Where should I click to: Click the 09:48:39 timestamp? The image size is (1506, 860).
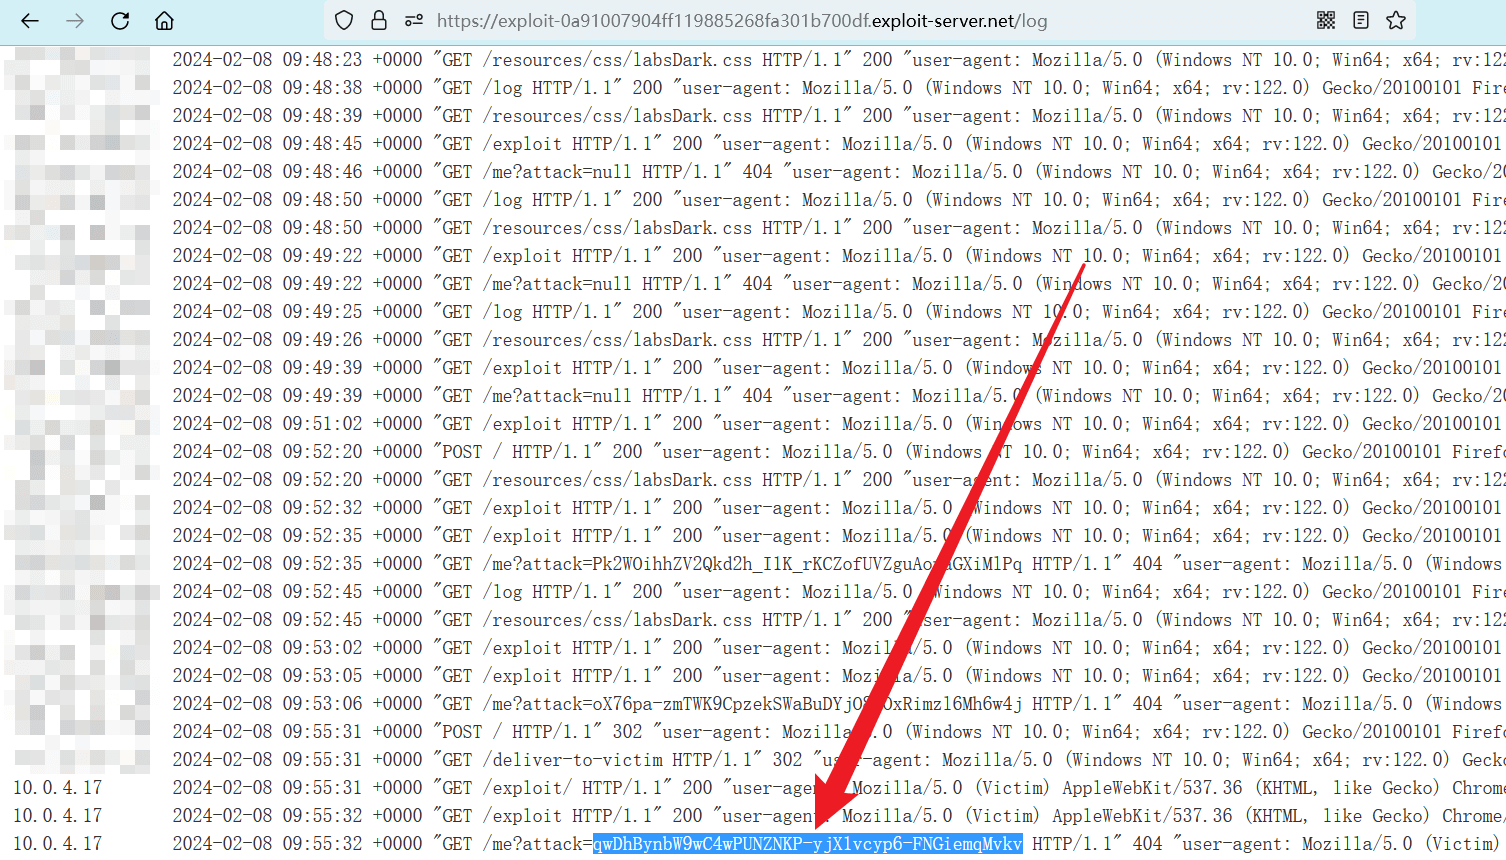tap(322, 116)
